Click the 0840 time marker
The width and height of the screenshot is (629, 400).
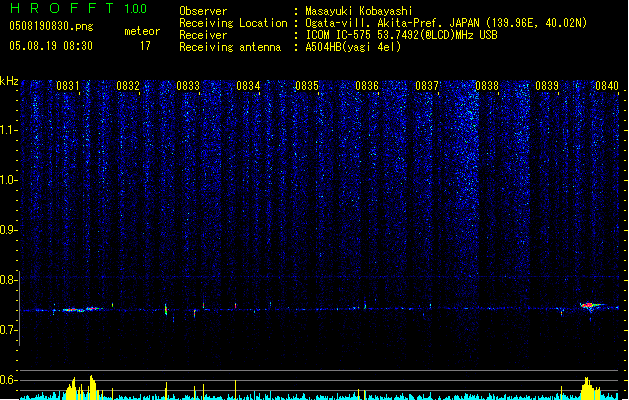tap(607, 86)
